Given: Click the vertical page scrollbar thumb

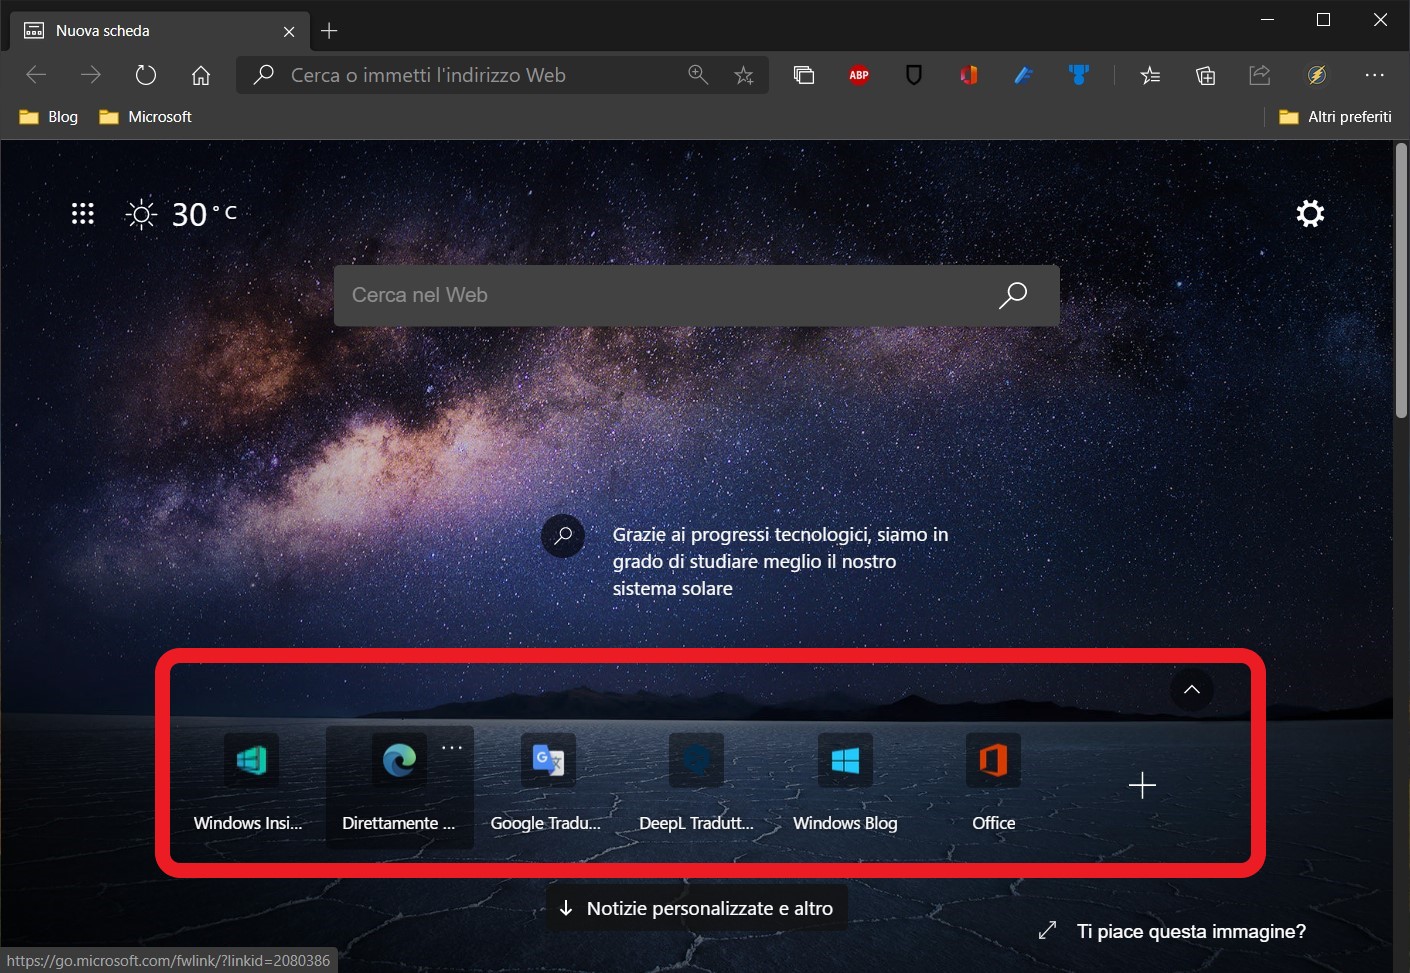Looking at the screenshot, I should pyautogui.click(x=1401, y=281).
